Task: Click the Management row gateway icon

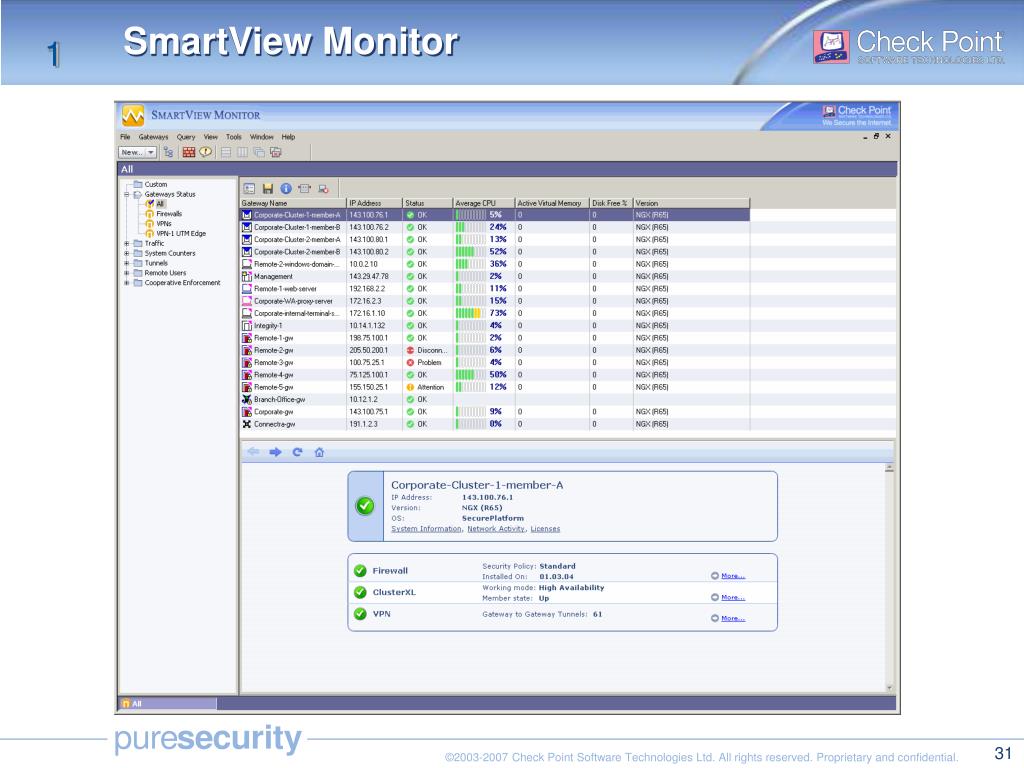Action: (x=247, y=276)
